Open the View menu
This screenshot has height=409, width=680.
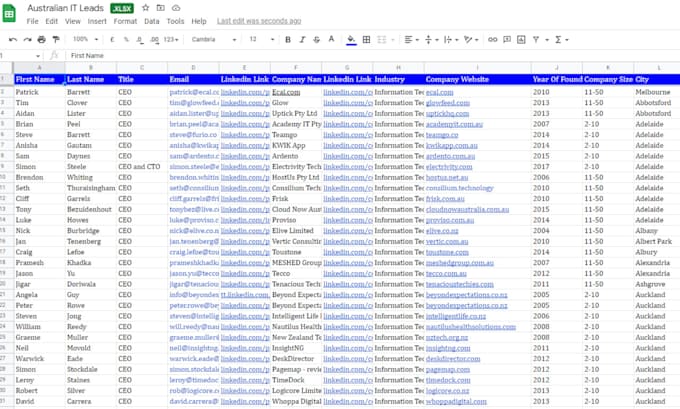coord(72,21)
